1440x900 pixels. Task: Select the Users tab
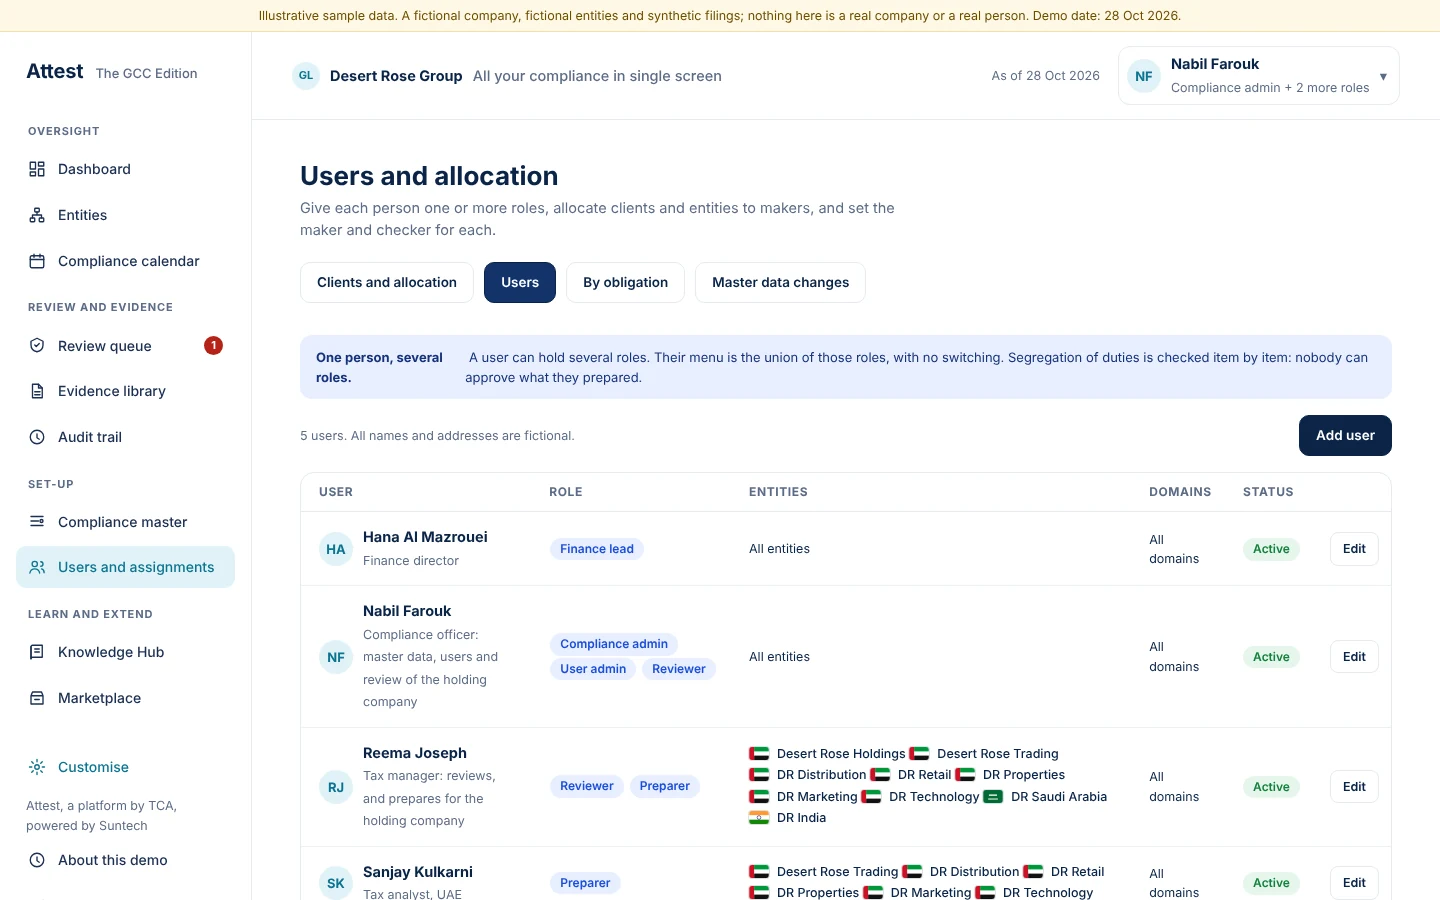pos(520,282)
